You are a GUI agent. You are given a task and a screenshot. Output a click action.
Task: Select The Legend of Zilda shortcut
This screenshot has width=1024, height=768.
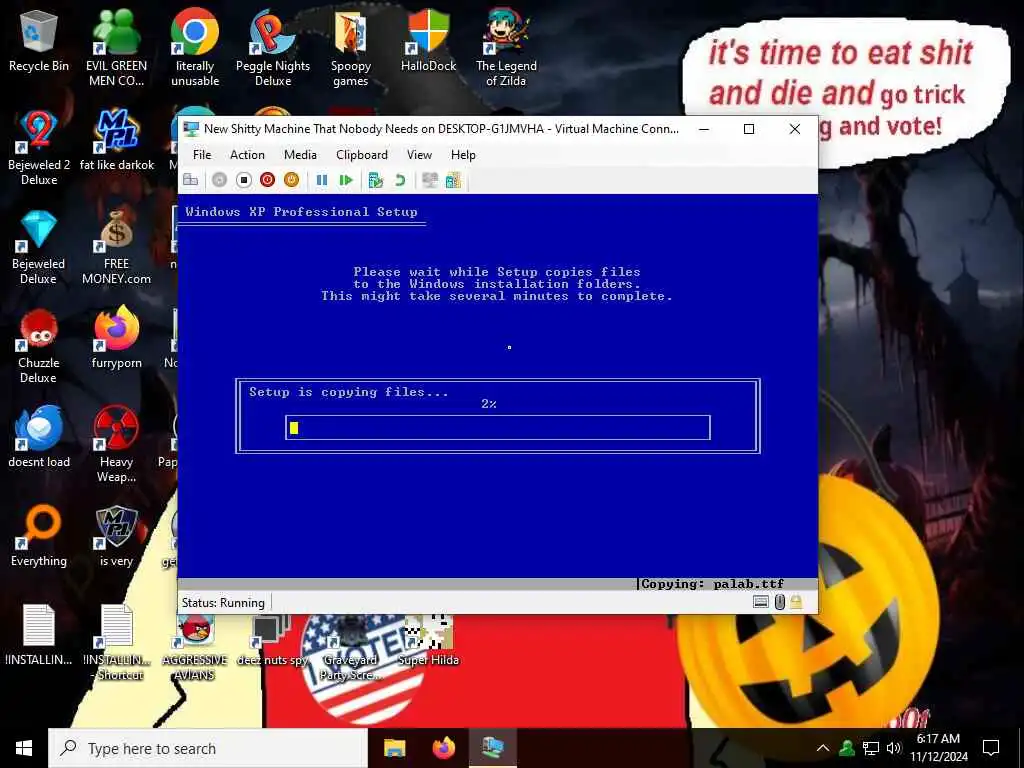[506, 48]
